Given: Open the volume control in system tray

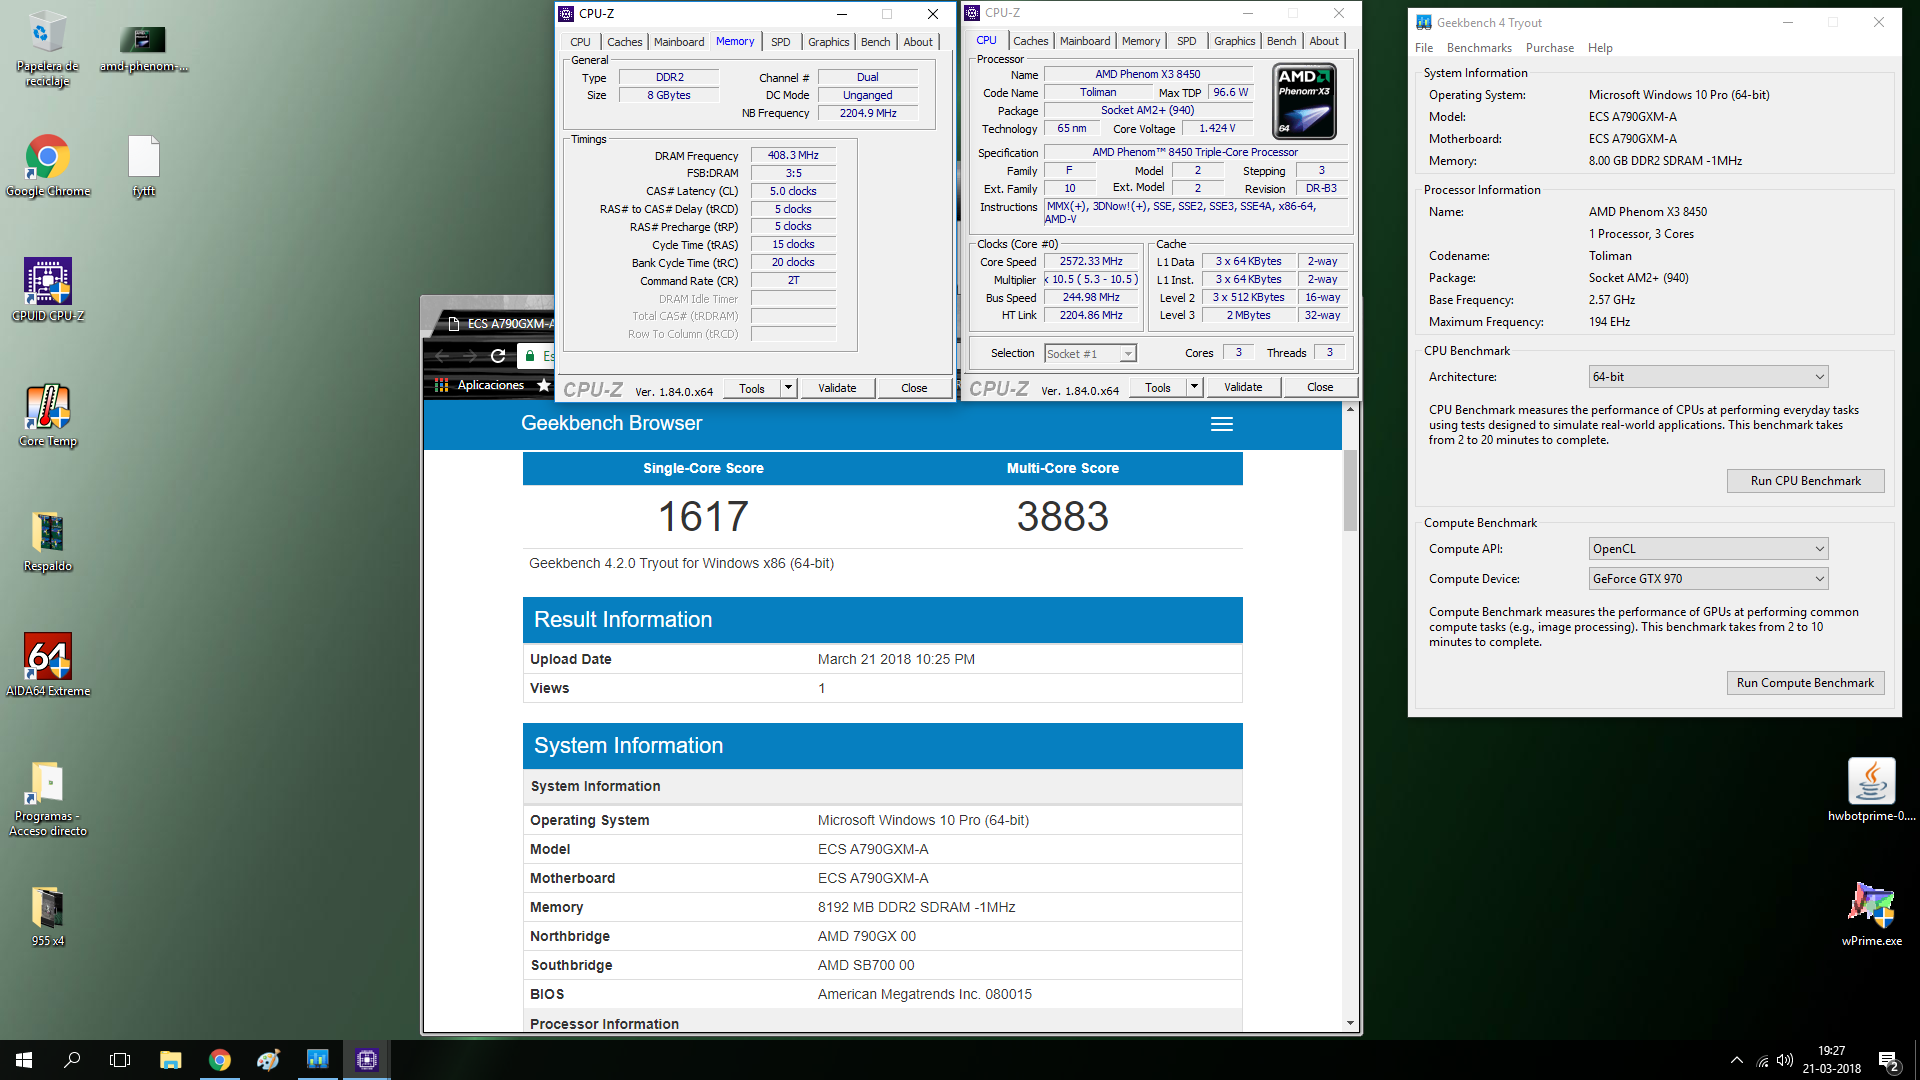Looking at the screenshot, I should click(x=1785, y=1060).
